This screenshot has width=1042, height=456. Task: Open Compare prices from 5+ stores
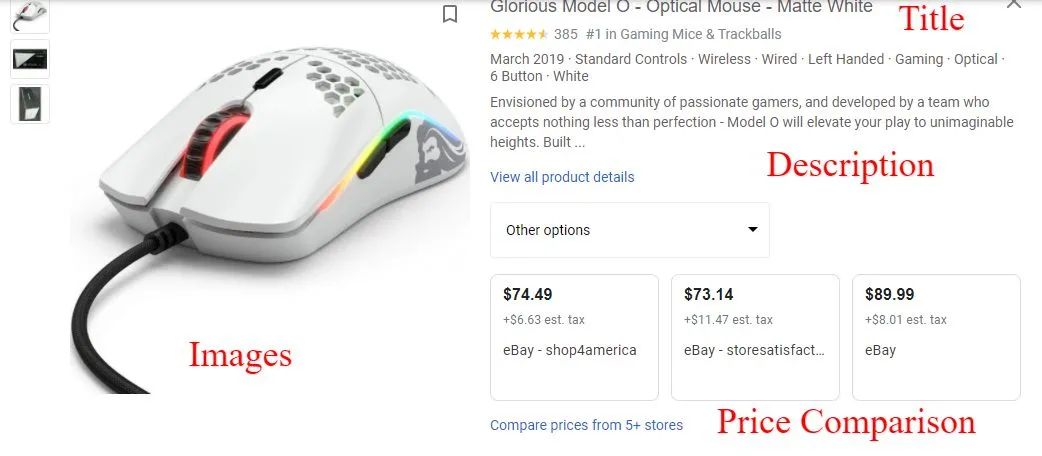[586, 425]
